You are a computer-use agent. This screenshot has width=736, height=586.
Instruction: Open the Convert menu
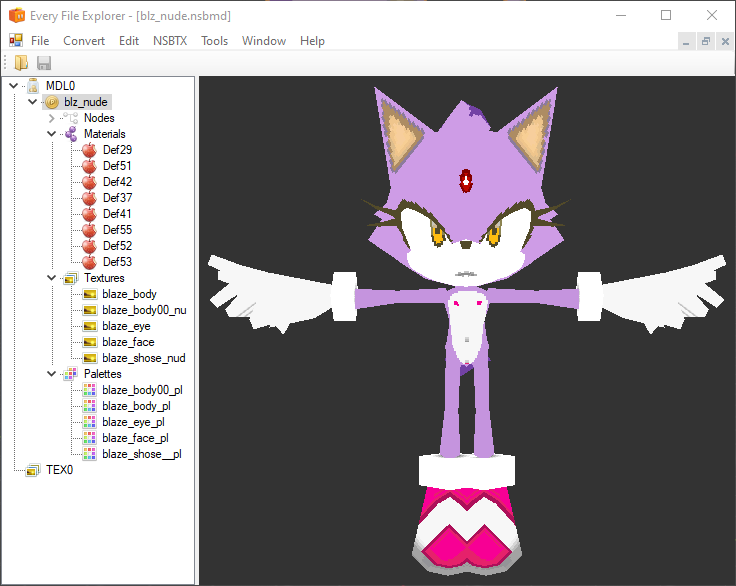click(84, 41)
